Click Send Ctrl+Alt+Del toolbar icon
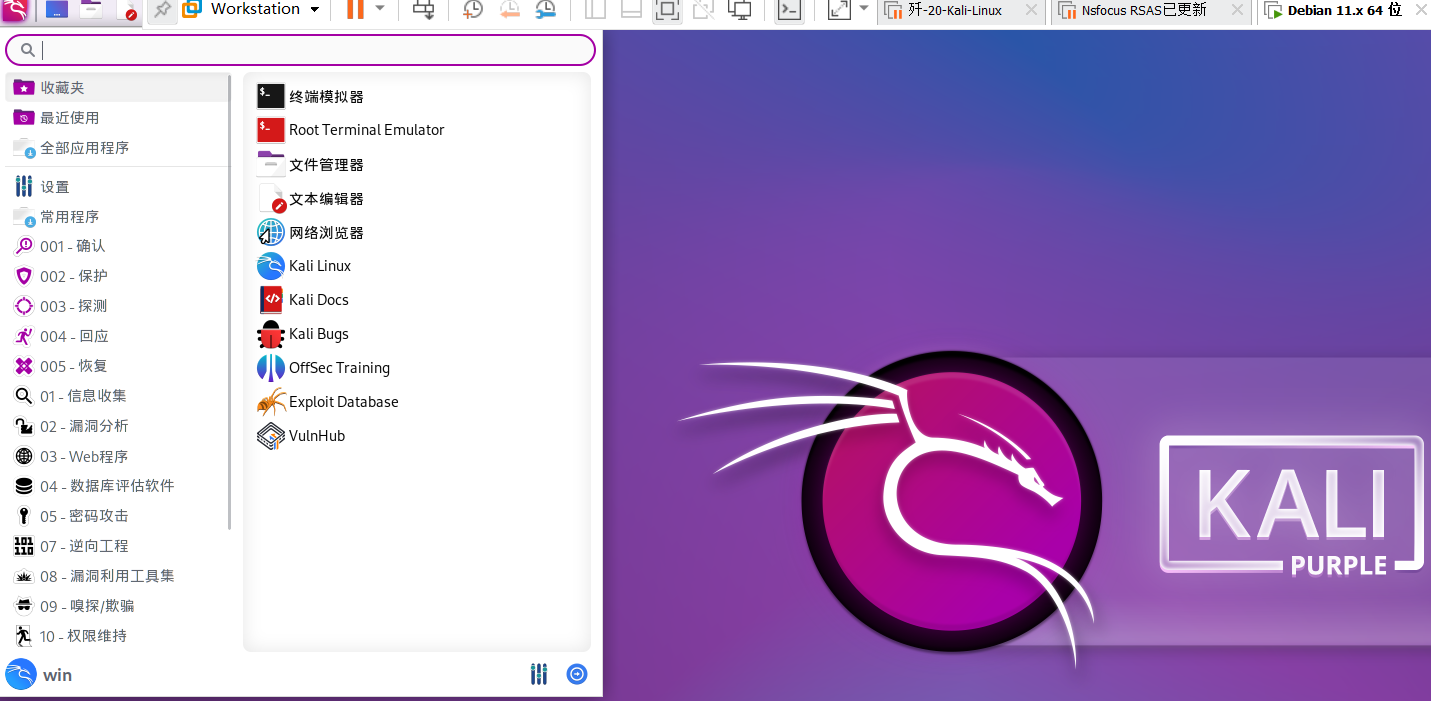 tap(424, 10)
